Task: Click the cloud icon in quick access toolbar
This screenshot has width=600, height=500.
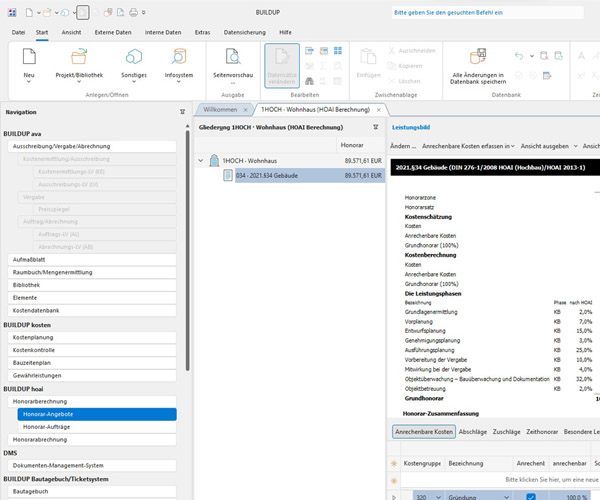Action: (x=65, y=13)
